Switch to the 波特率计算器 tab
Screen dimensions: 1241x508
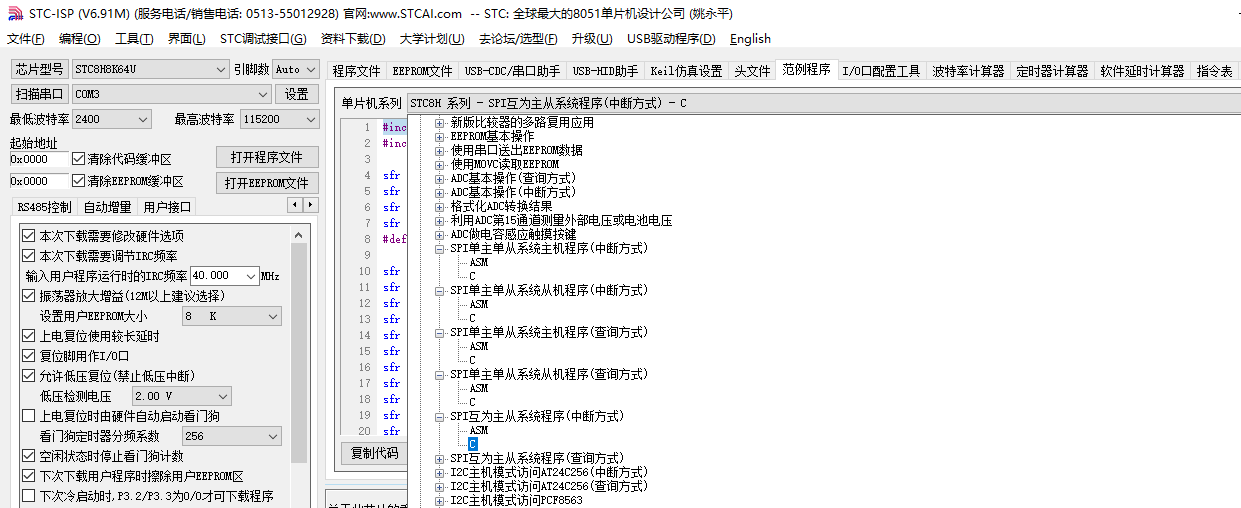tap(968, 71)
